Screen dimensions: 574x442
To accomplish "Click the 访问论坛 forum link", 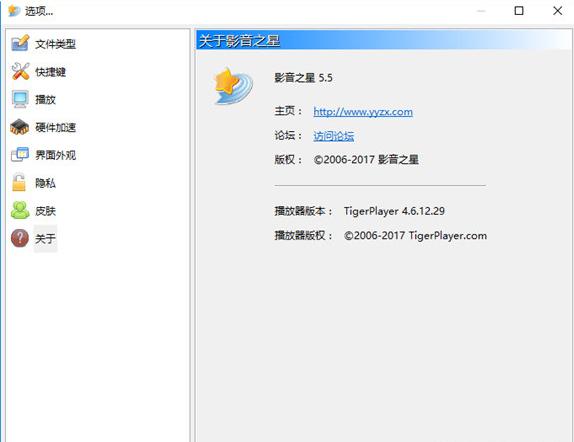I will click(333, 136).
